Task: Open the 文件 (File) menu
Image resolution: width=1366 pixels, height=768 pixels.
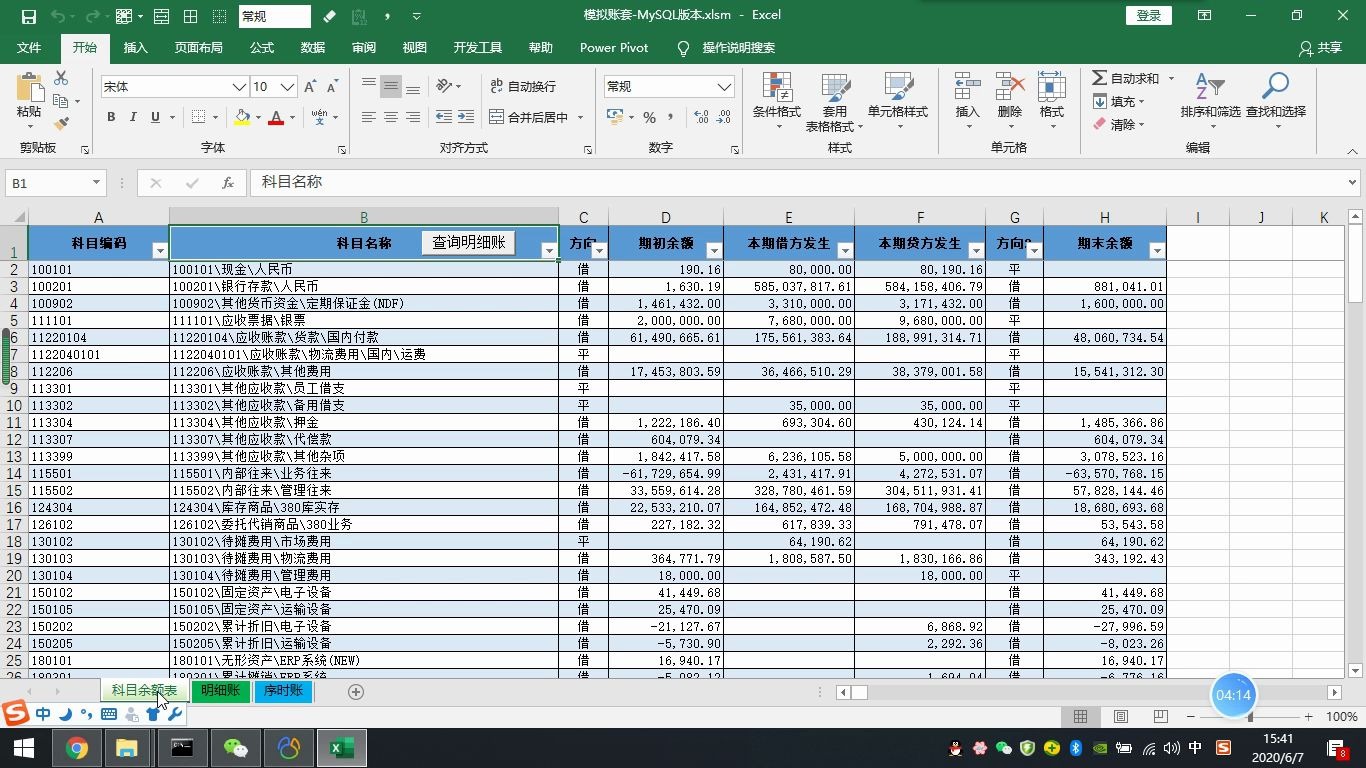Action: click(29, 48)
